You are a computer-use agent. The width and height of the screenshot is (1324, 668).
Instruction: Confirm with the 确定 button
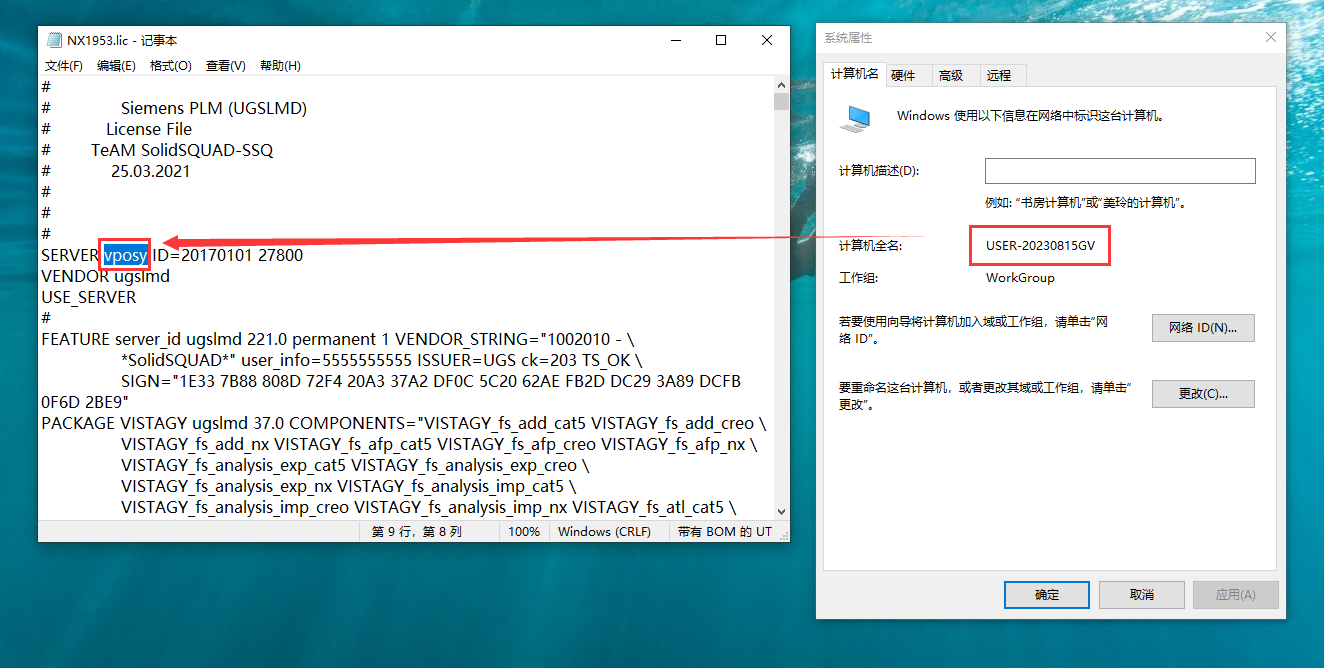coord(1047,595)
